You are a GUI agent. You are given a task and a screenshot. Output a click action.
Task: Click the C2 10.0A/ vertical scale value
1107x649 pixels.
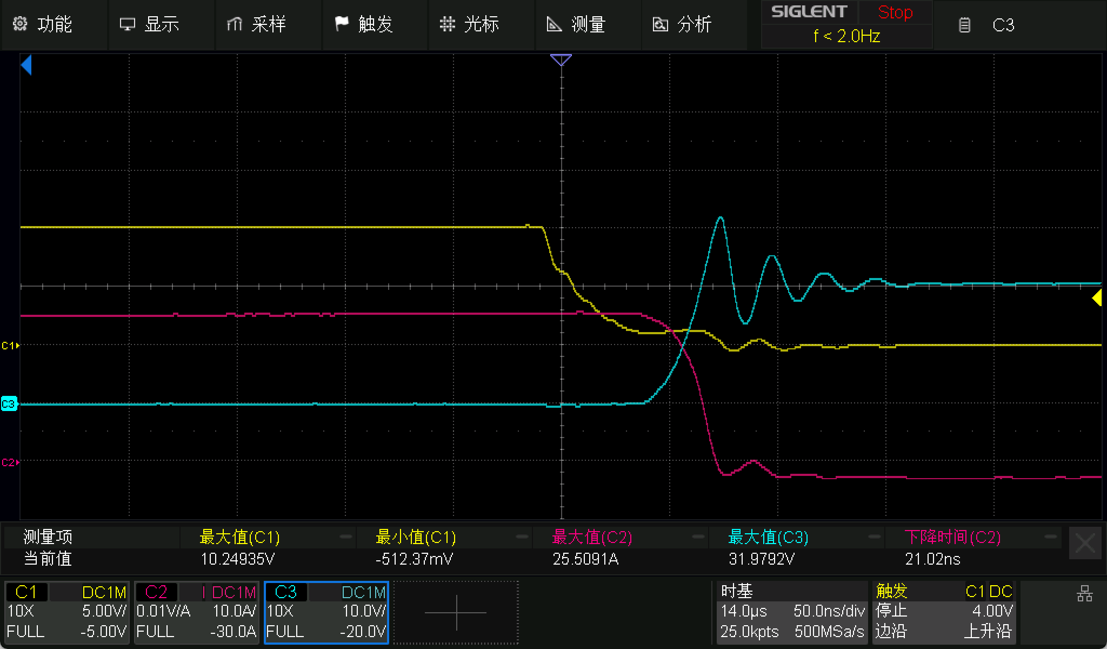(234, 612)
